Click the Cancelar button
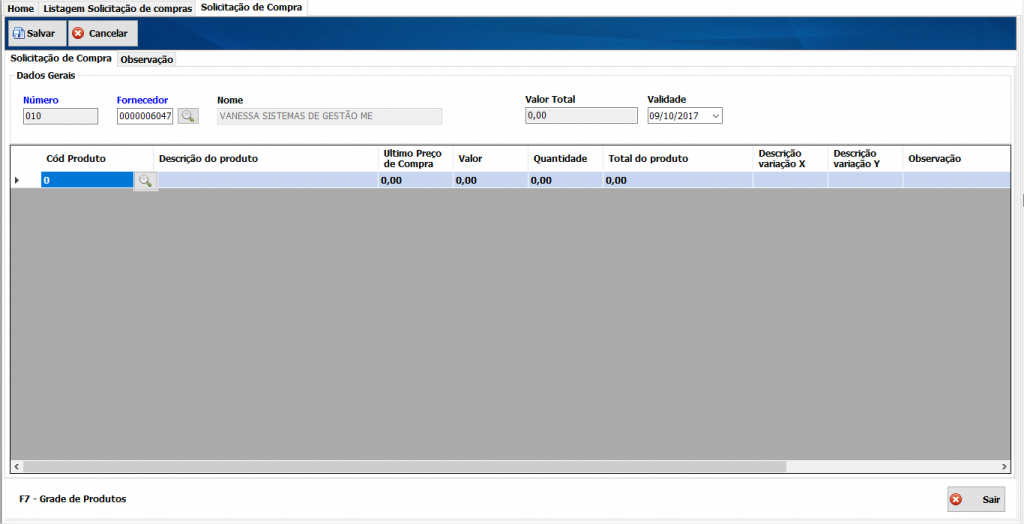This screenshot has width=1024, height=524. tap(100, 33)
